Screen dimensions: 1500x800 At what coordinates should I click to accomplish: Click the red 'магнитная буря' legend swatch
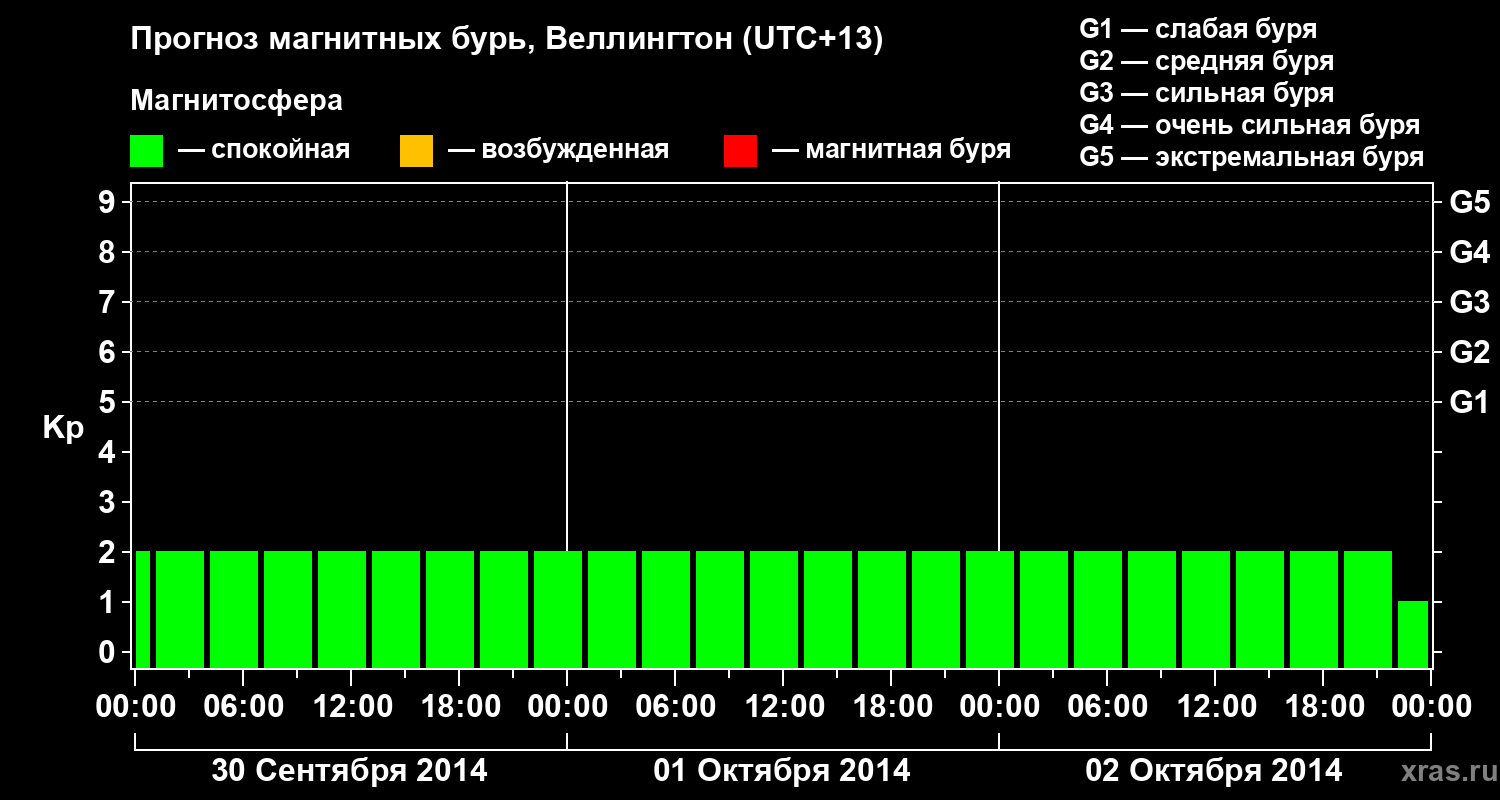pyautogui.click(x=740, y=151)
